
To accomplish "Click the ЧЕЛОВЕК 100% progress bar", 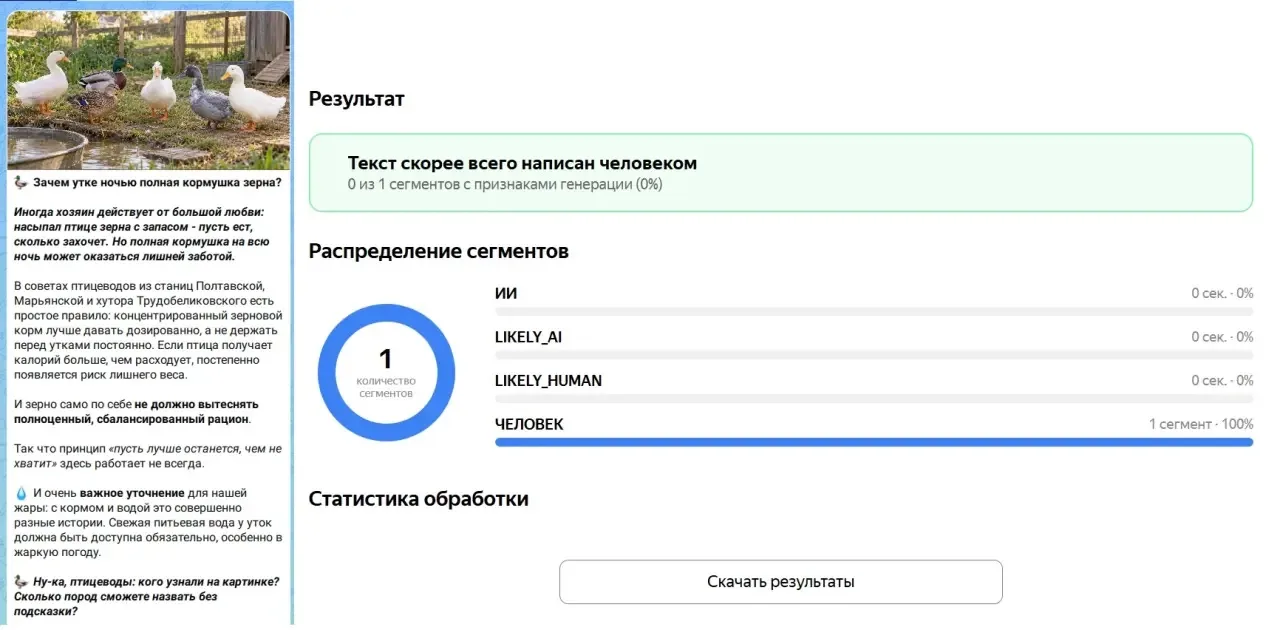I will (x=874, y=442).
